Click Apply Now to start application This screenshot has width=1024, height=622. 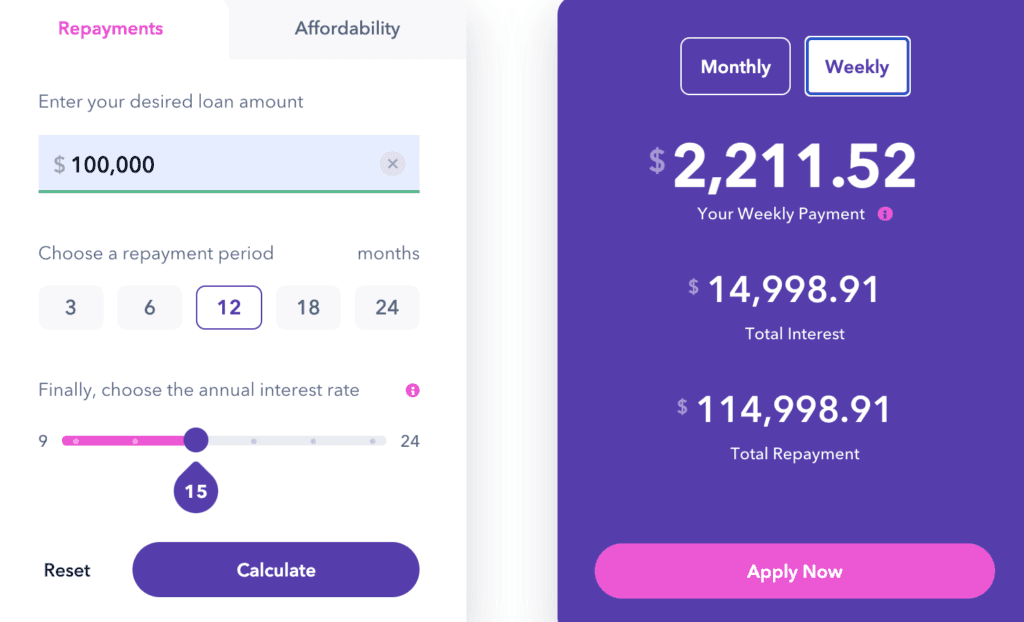794,571
